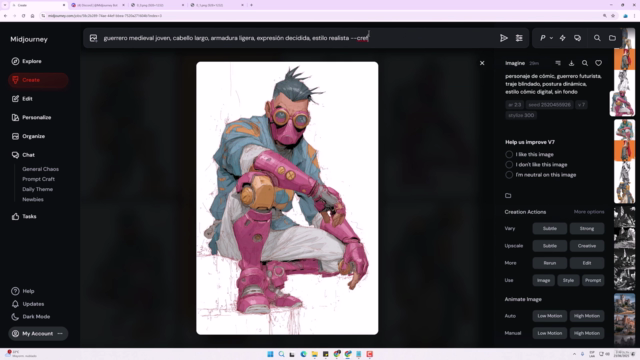Toggle the fast-mode lightning icon
The height and width of the screenshot is (360, 640).
point(562,38)
